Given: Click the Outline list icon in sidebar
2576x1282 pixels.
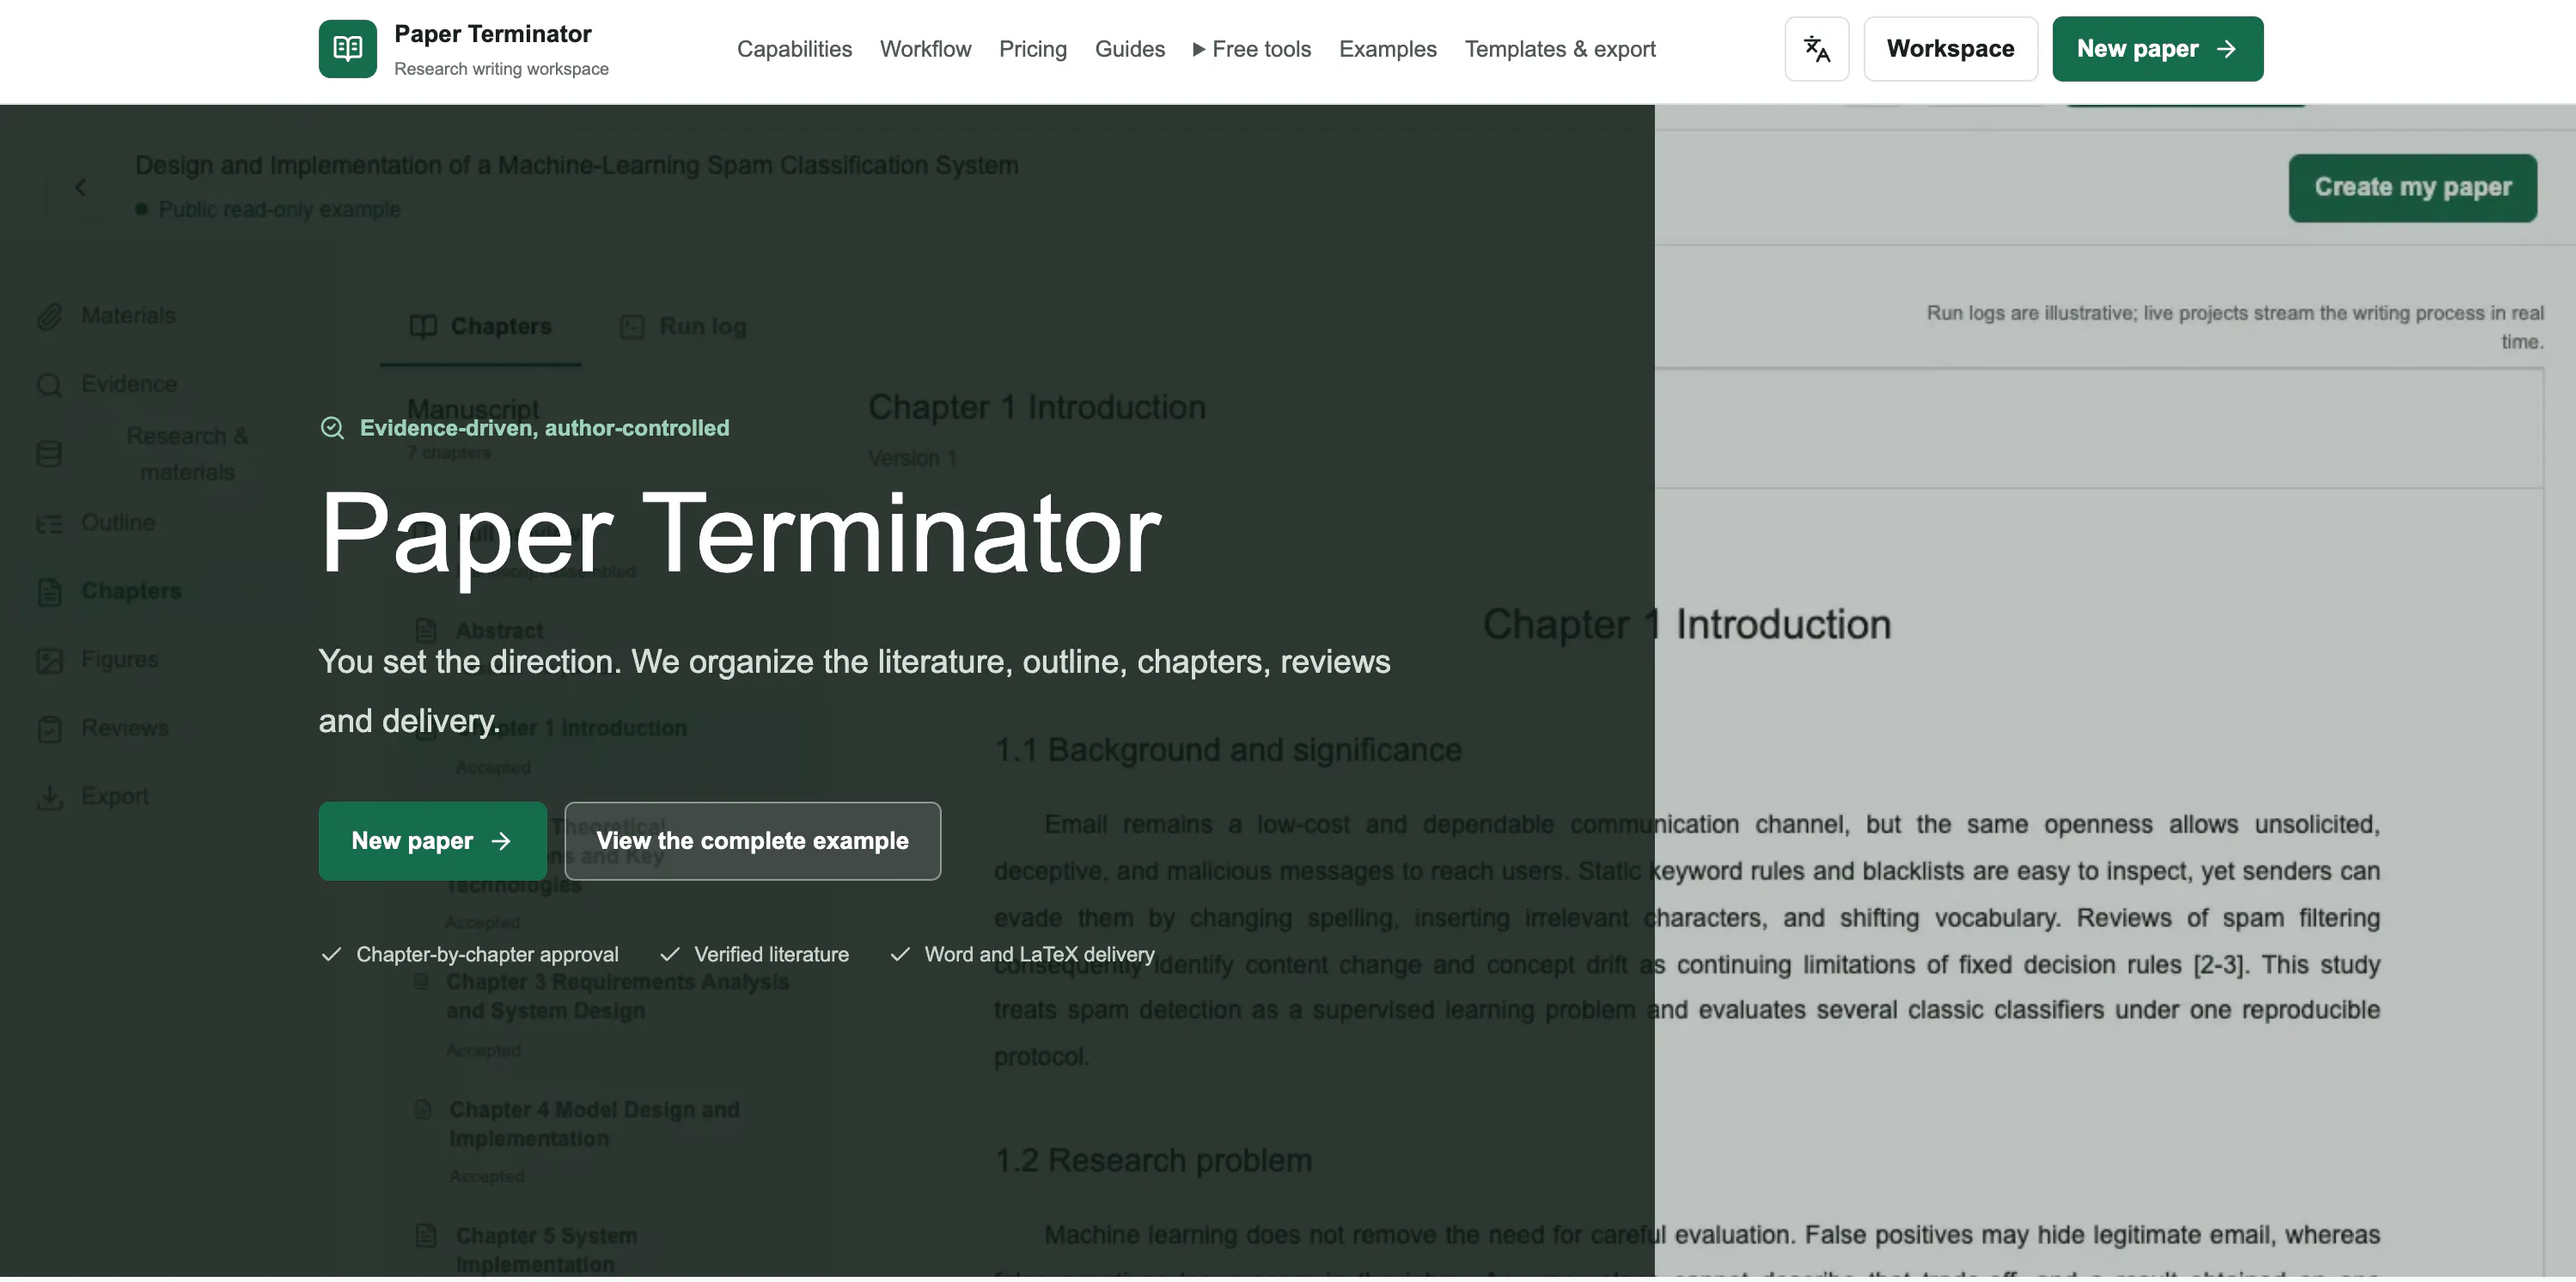Looking at the screenshot, I should pos(49,523).
